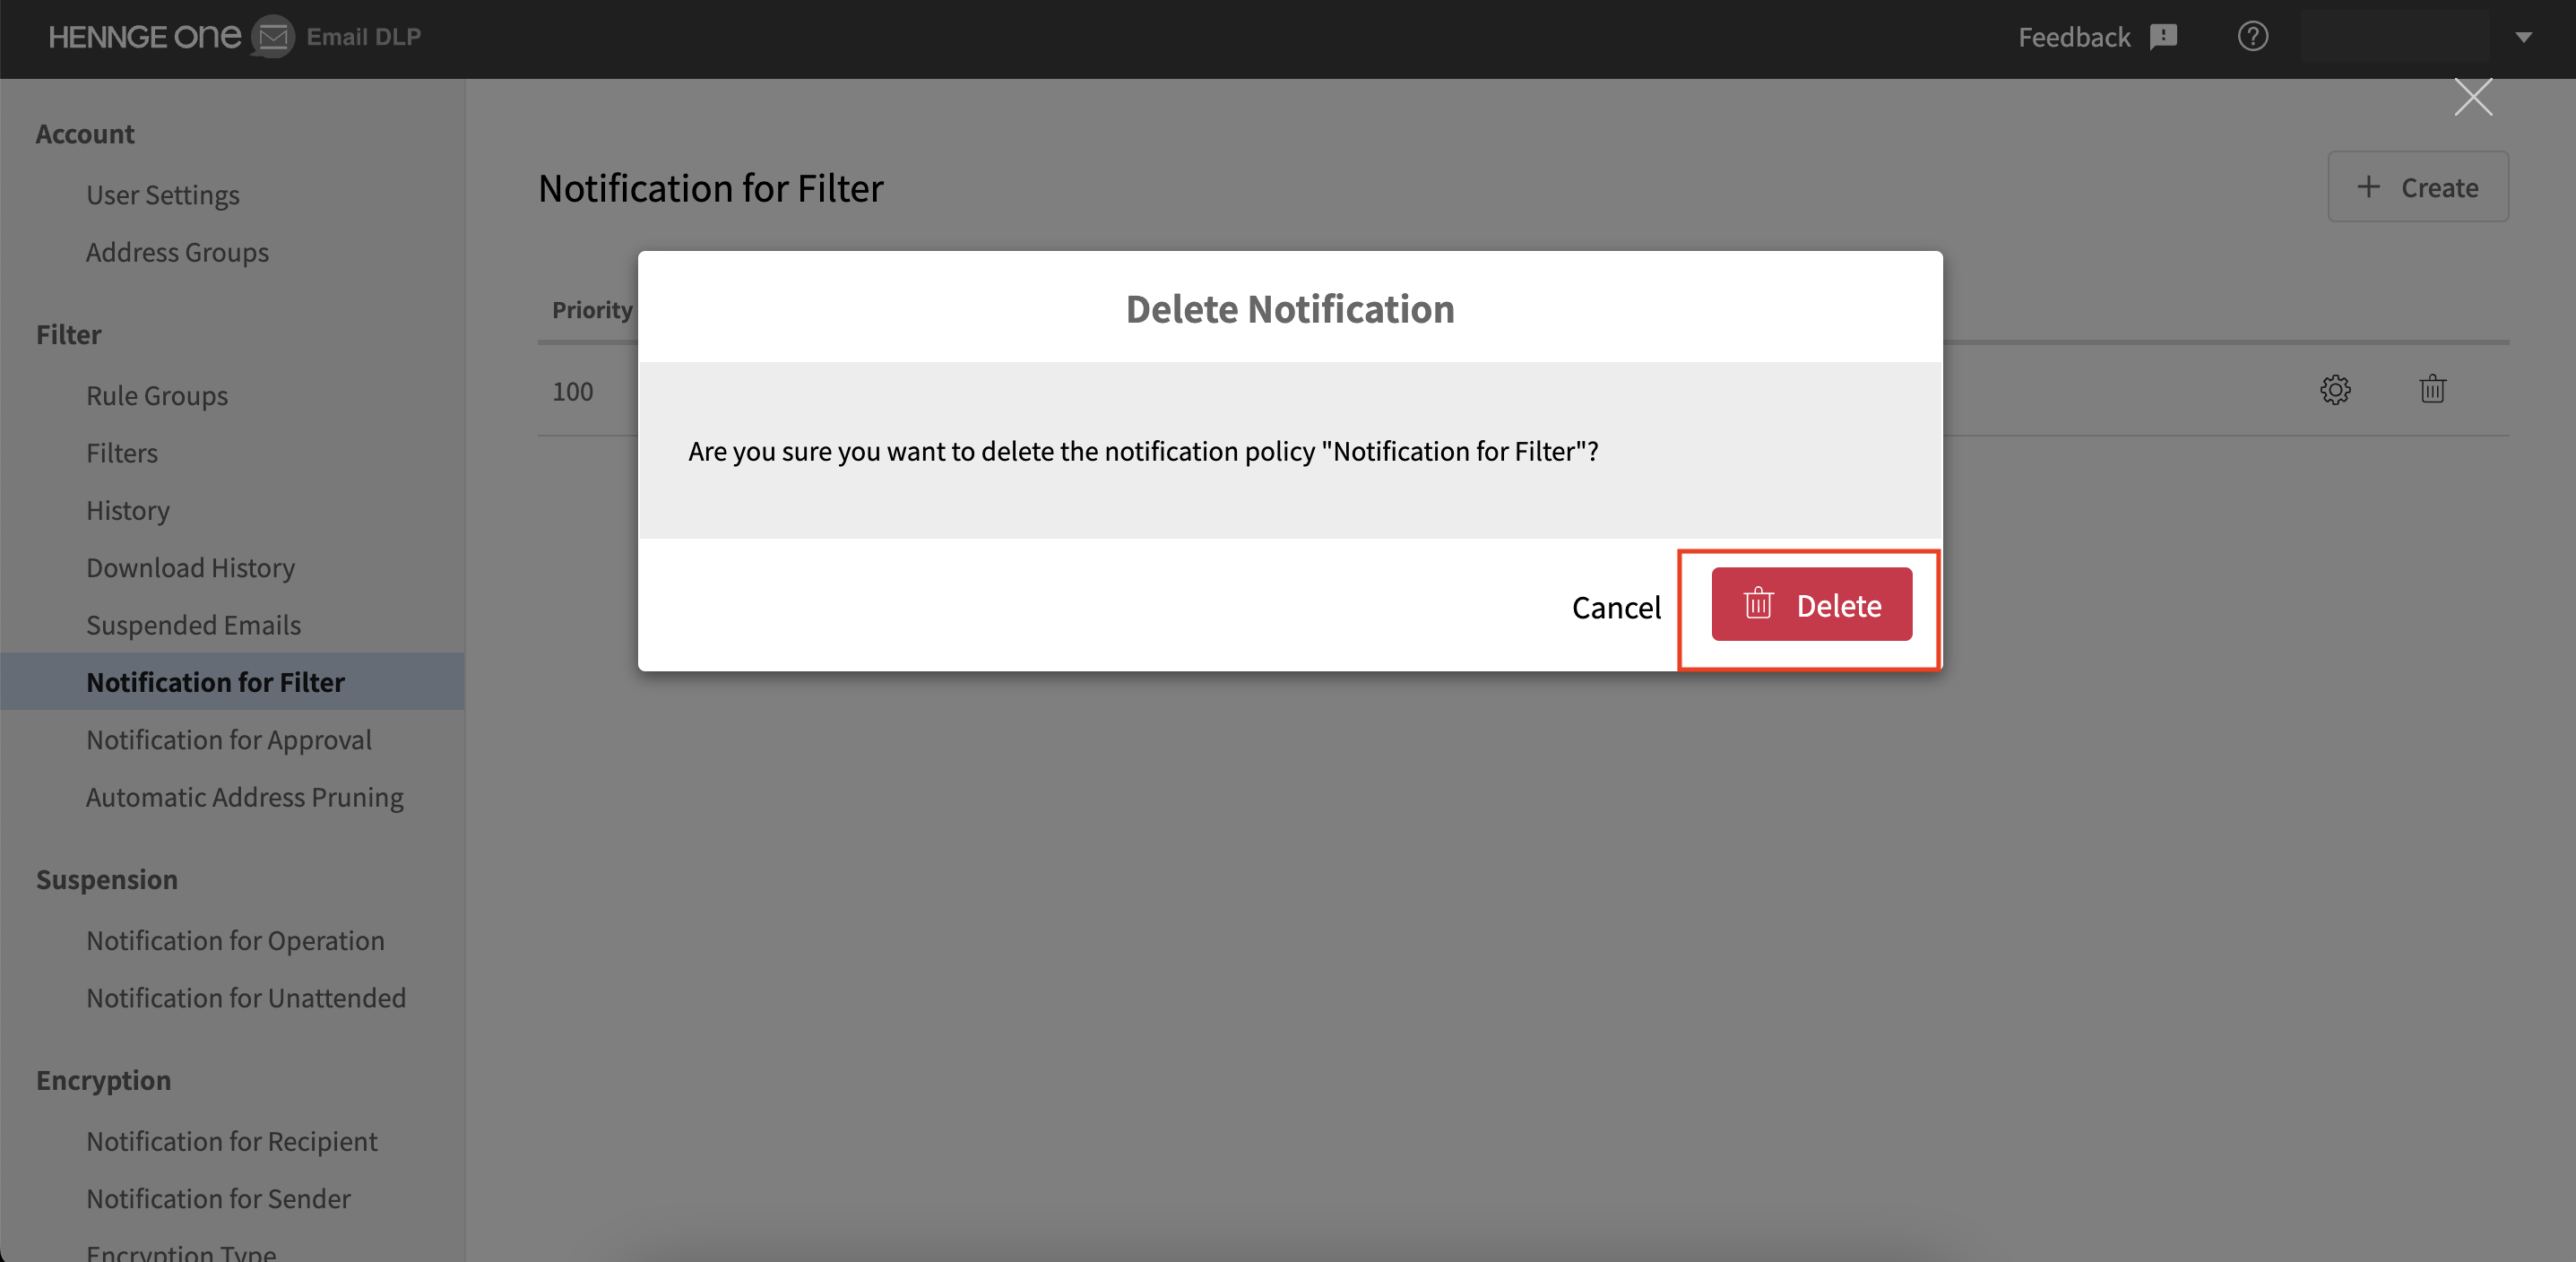Open Suspended Emails menu item
Viewport: 2576px width, 1262px height.
pos(193,625)
